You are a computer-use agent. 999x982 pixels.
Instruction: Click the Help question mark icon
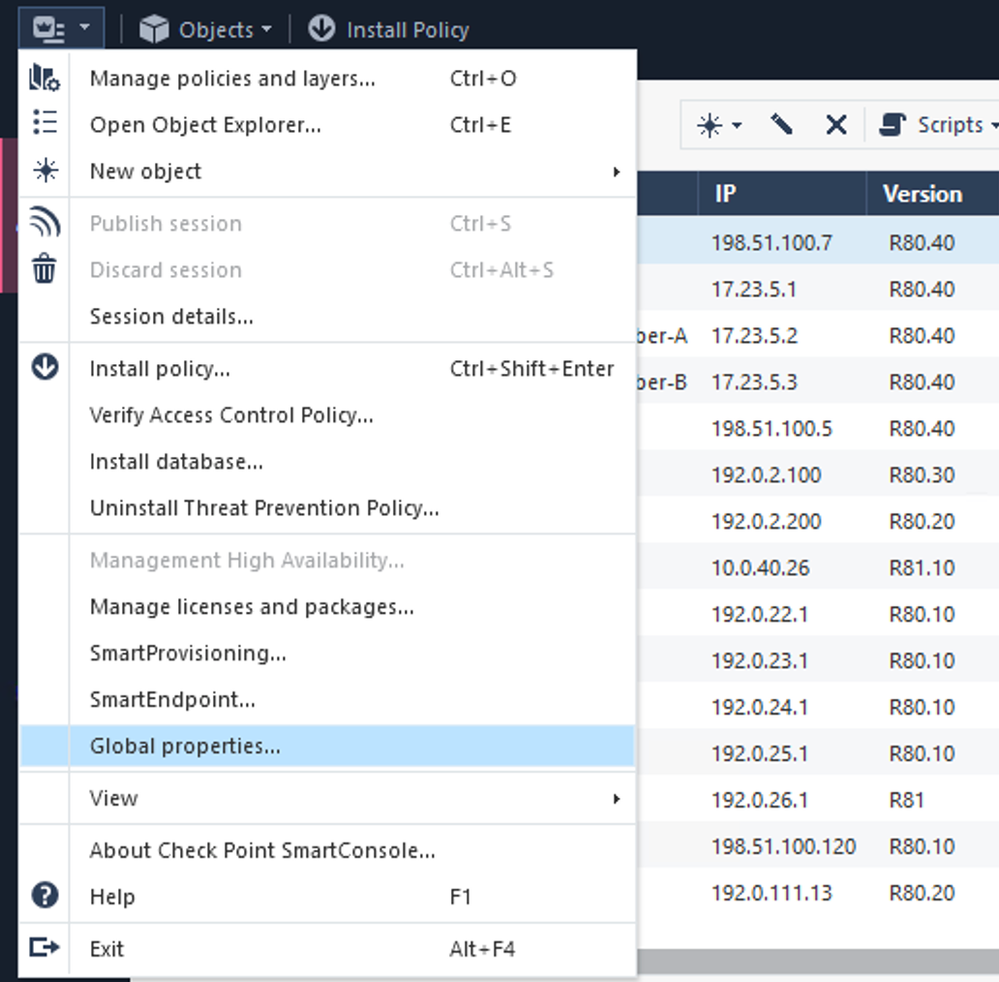tap(45, 895)
